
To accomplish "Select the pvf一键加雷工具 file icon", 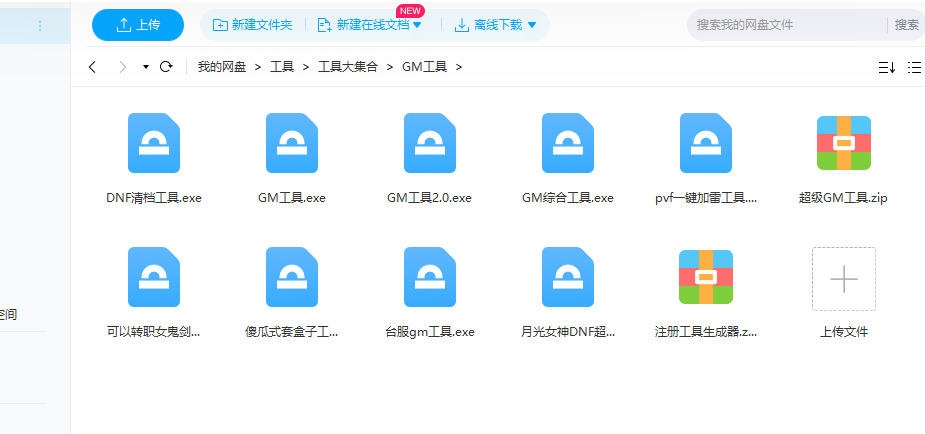I will (x=706, y=143).
